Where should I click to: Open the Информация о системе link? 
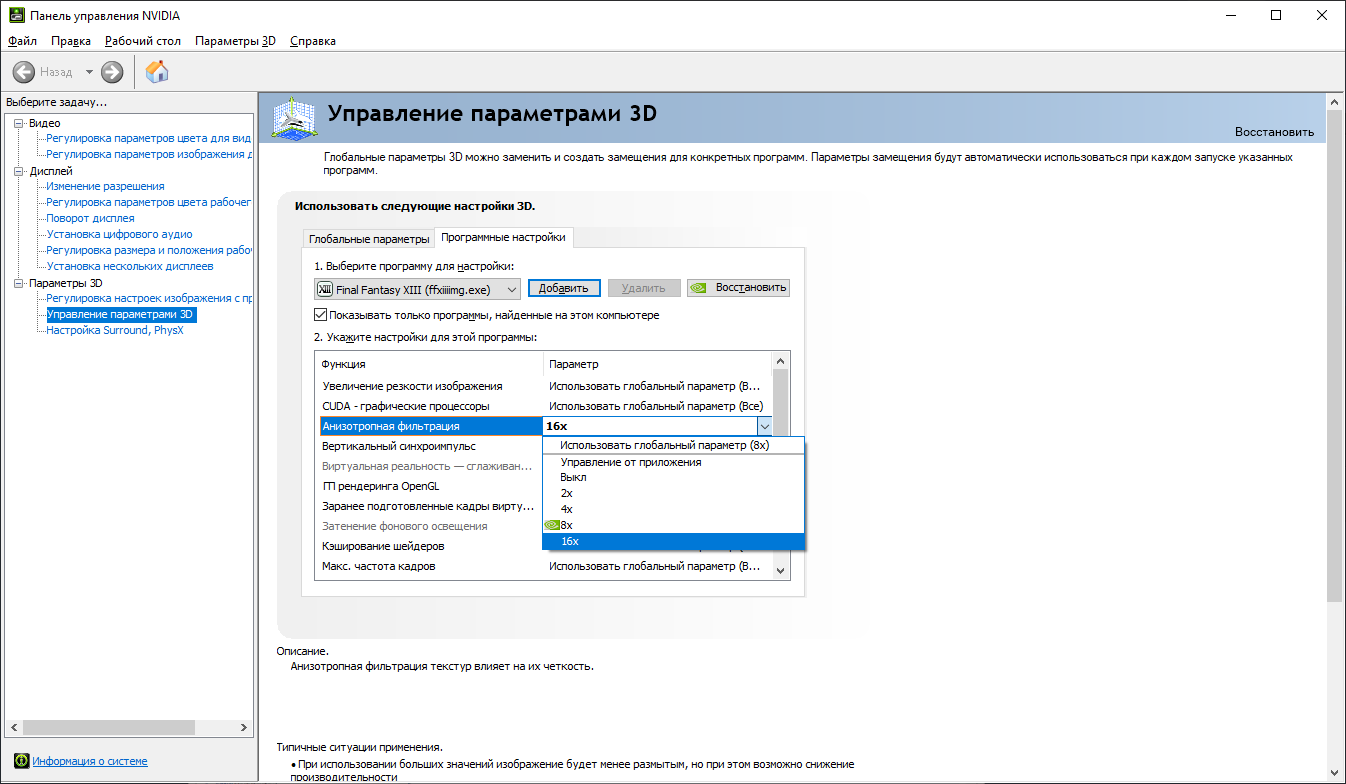(x=90, y=761)
